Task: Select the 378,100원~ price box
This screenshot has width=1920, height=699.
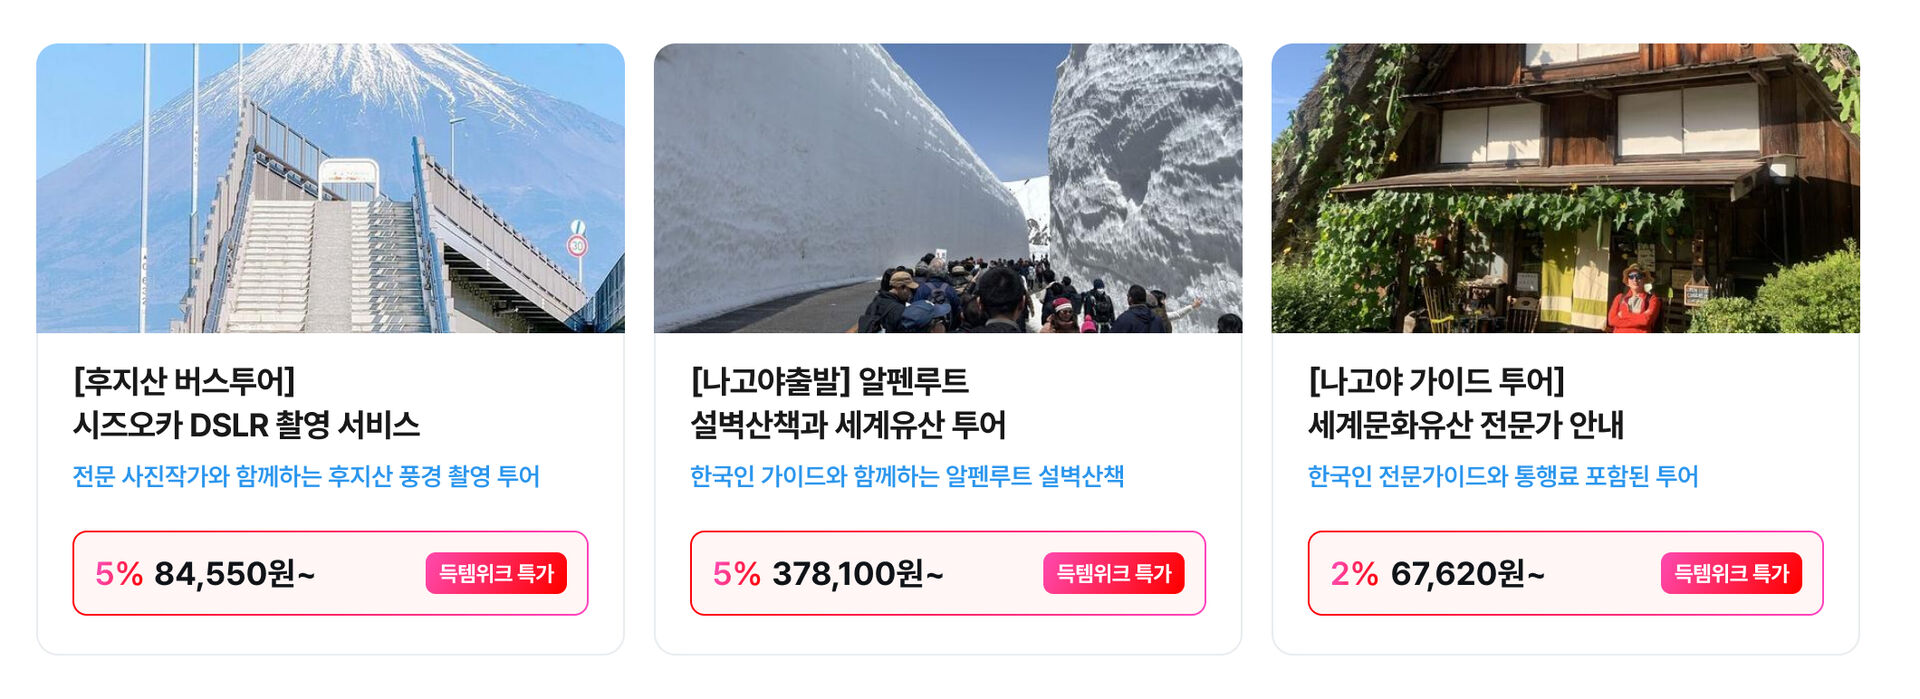Action: point(948,573)
